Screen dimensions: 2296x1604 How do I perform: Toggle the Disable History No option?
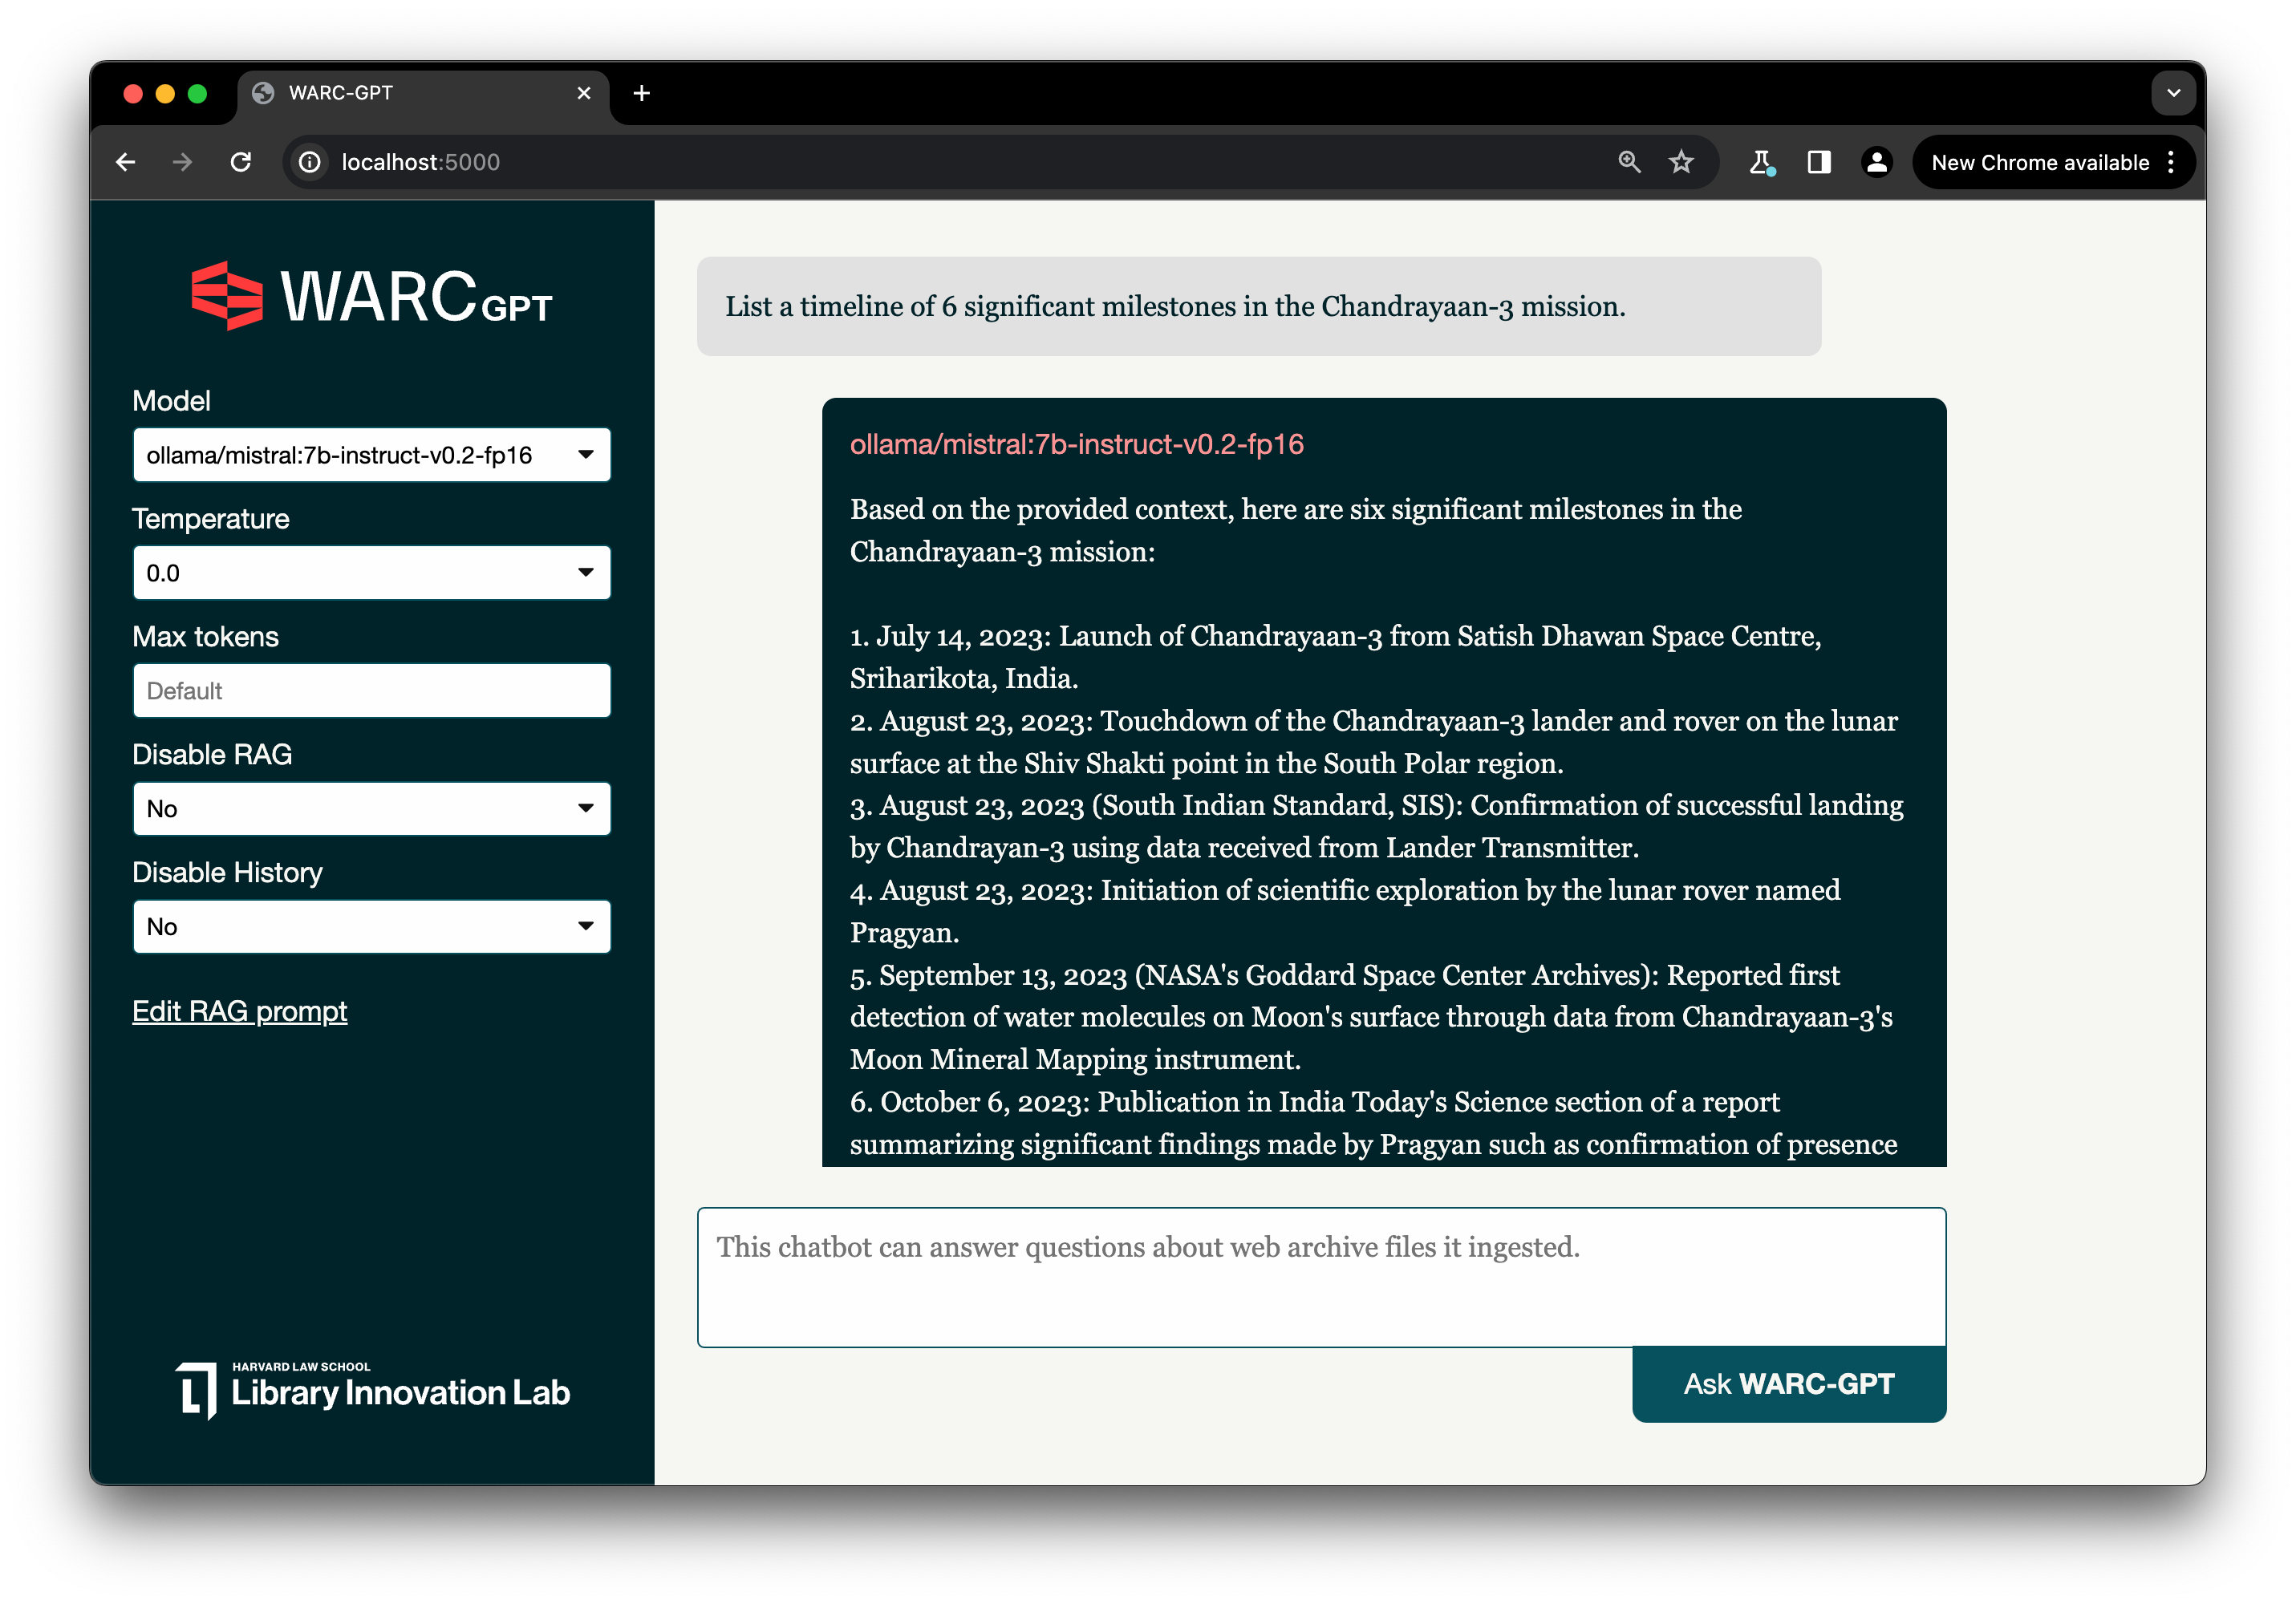[371, 928]
